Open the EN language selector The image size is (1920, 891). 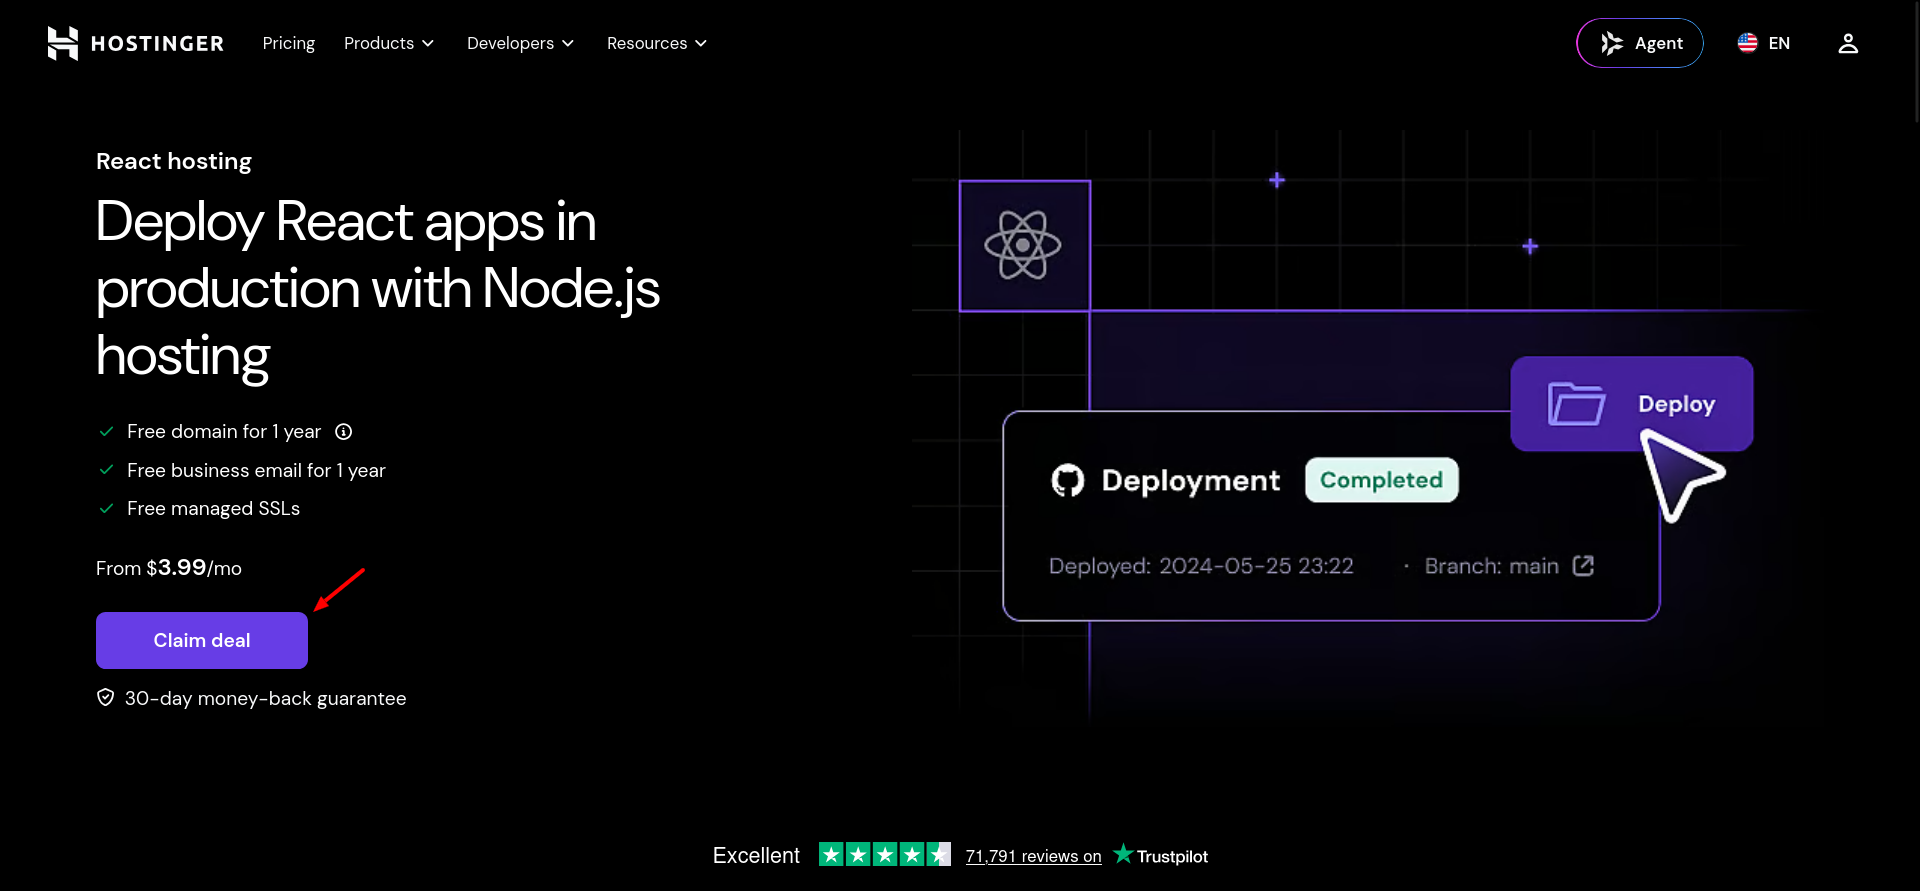click(1764, 43)
